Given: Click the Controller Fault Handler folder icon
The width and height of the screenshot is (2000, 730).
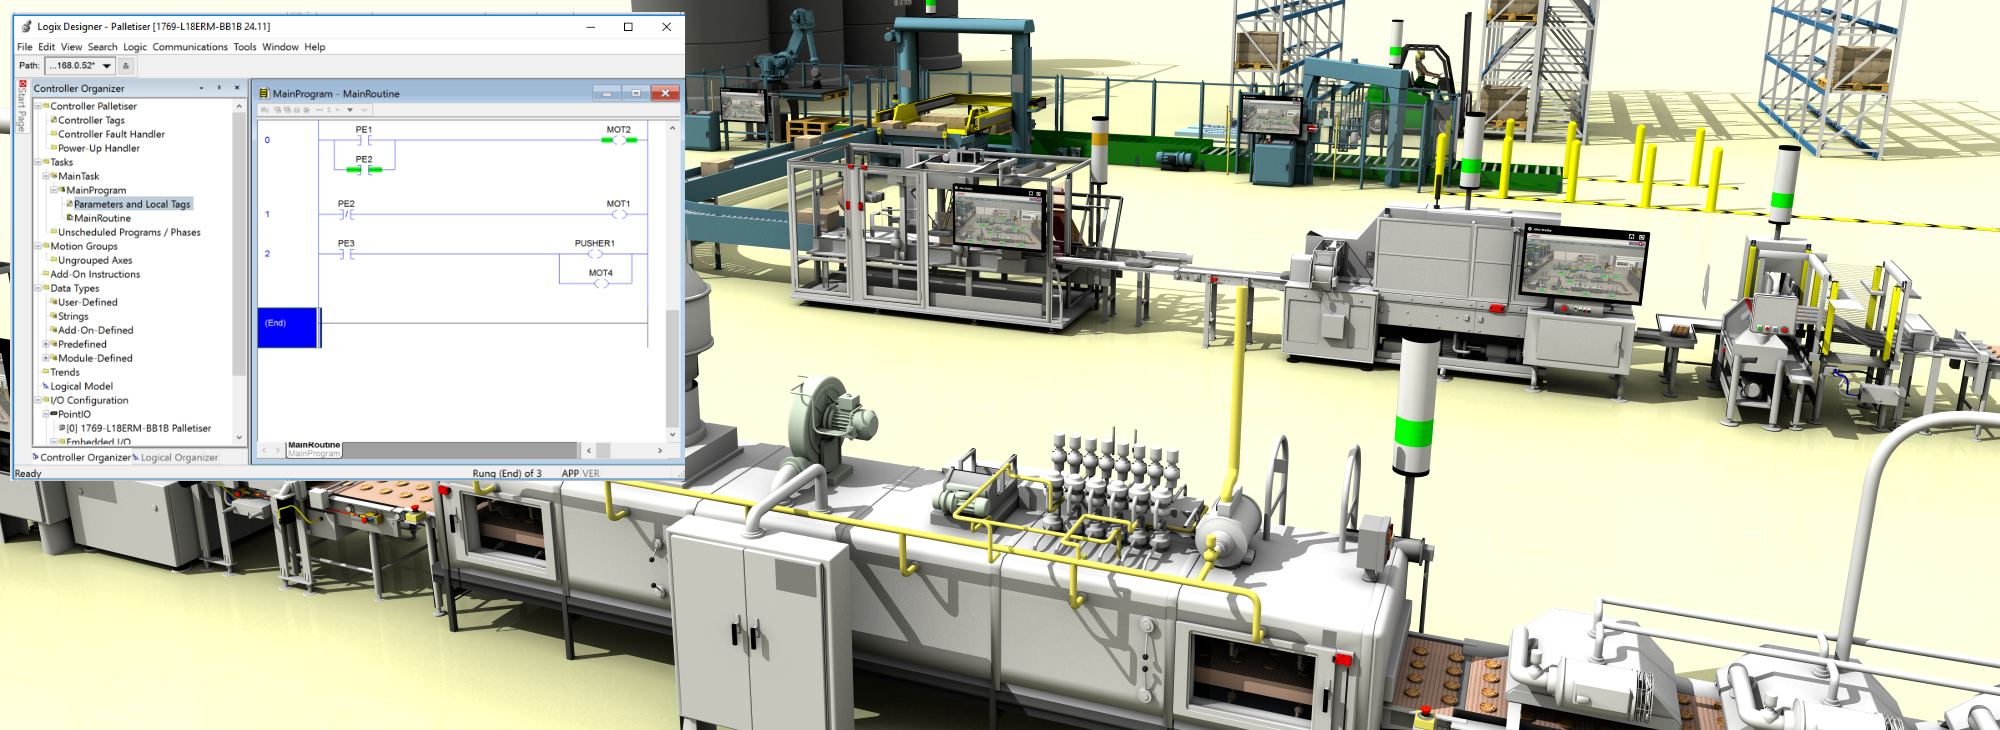Looking at the screenshot, I should click(54, 134).
